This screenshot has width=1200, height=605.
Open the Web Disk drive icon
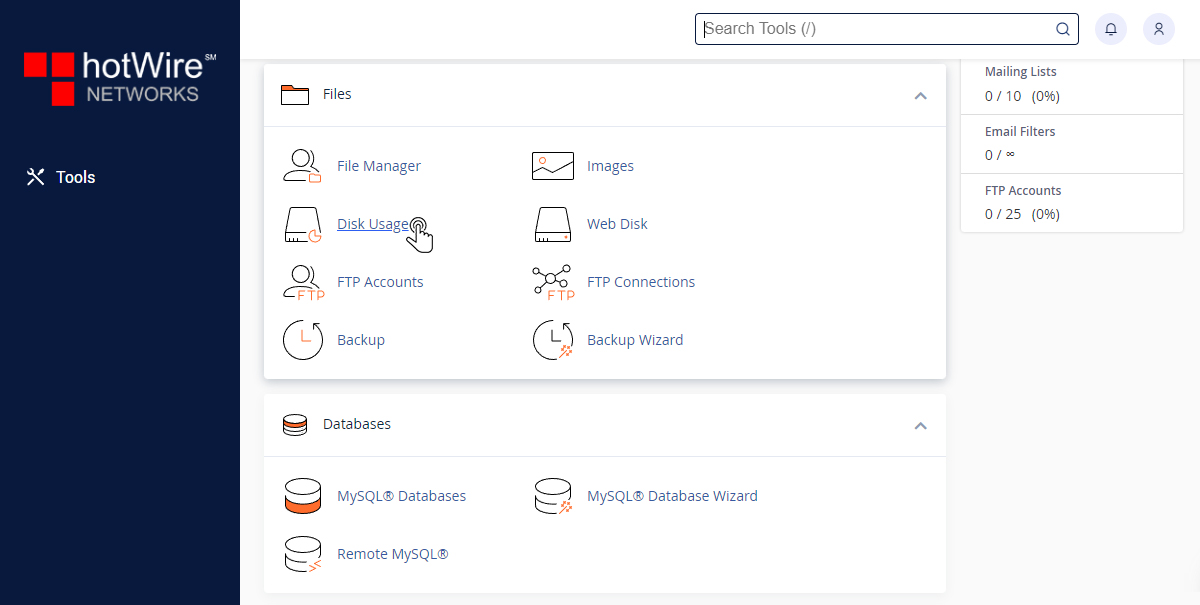[552, 224]
